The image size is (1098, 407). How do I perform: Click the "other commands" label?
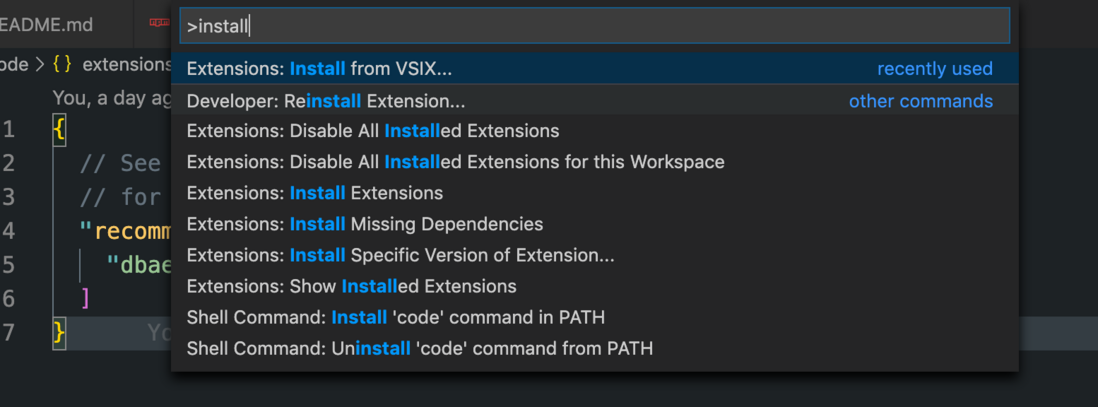921,101
